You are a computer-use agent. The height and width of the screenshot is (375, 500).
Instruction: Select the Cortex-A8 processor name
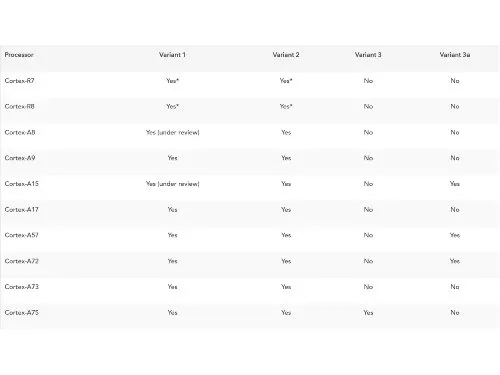click(x=20, y=132)
